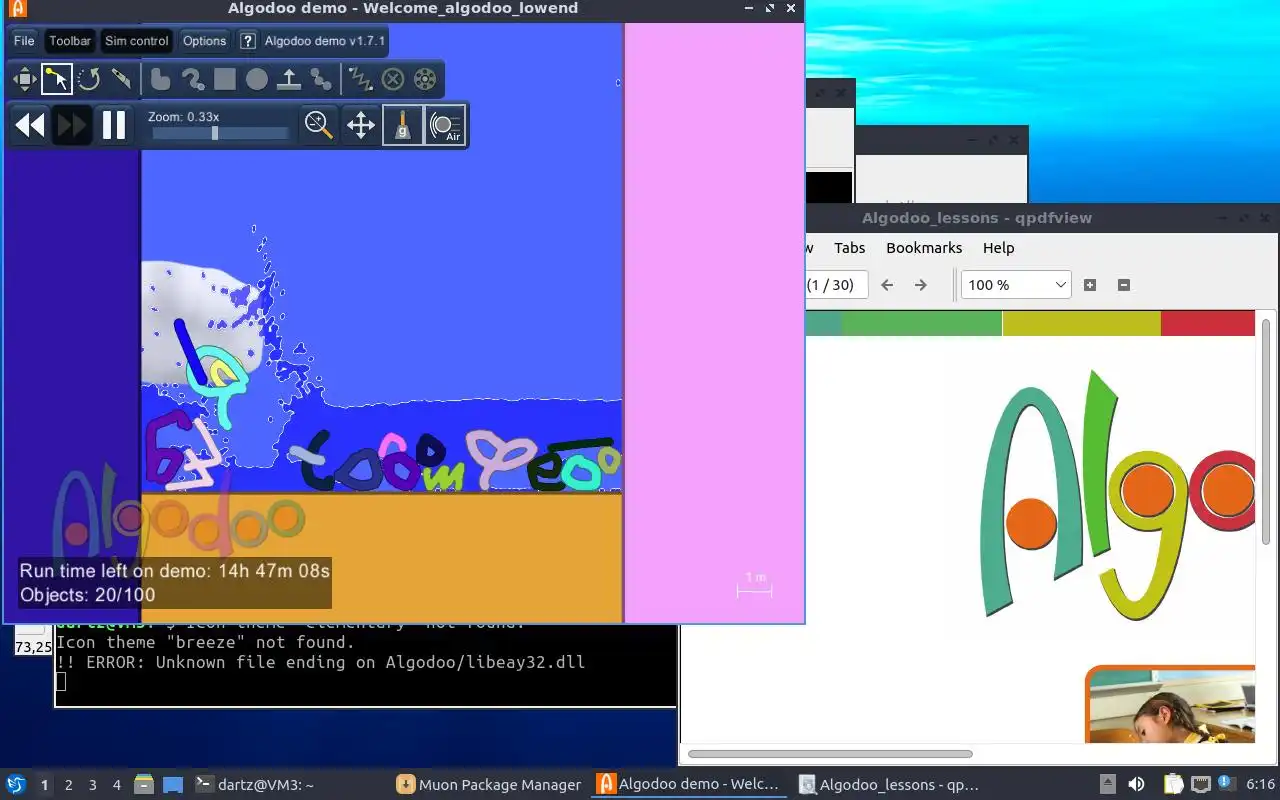Open the clipboard tray icon

click(x=1172, y=784)
